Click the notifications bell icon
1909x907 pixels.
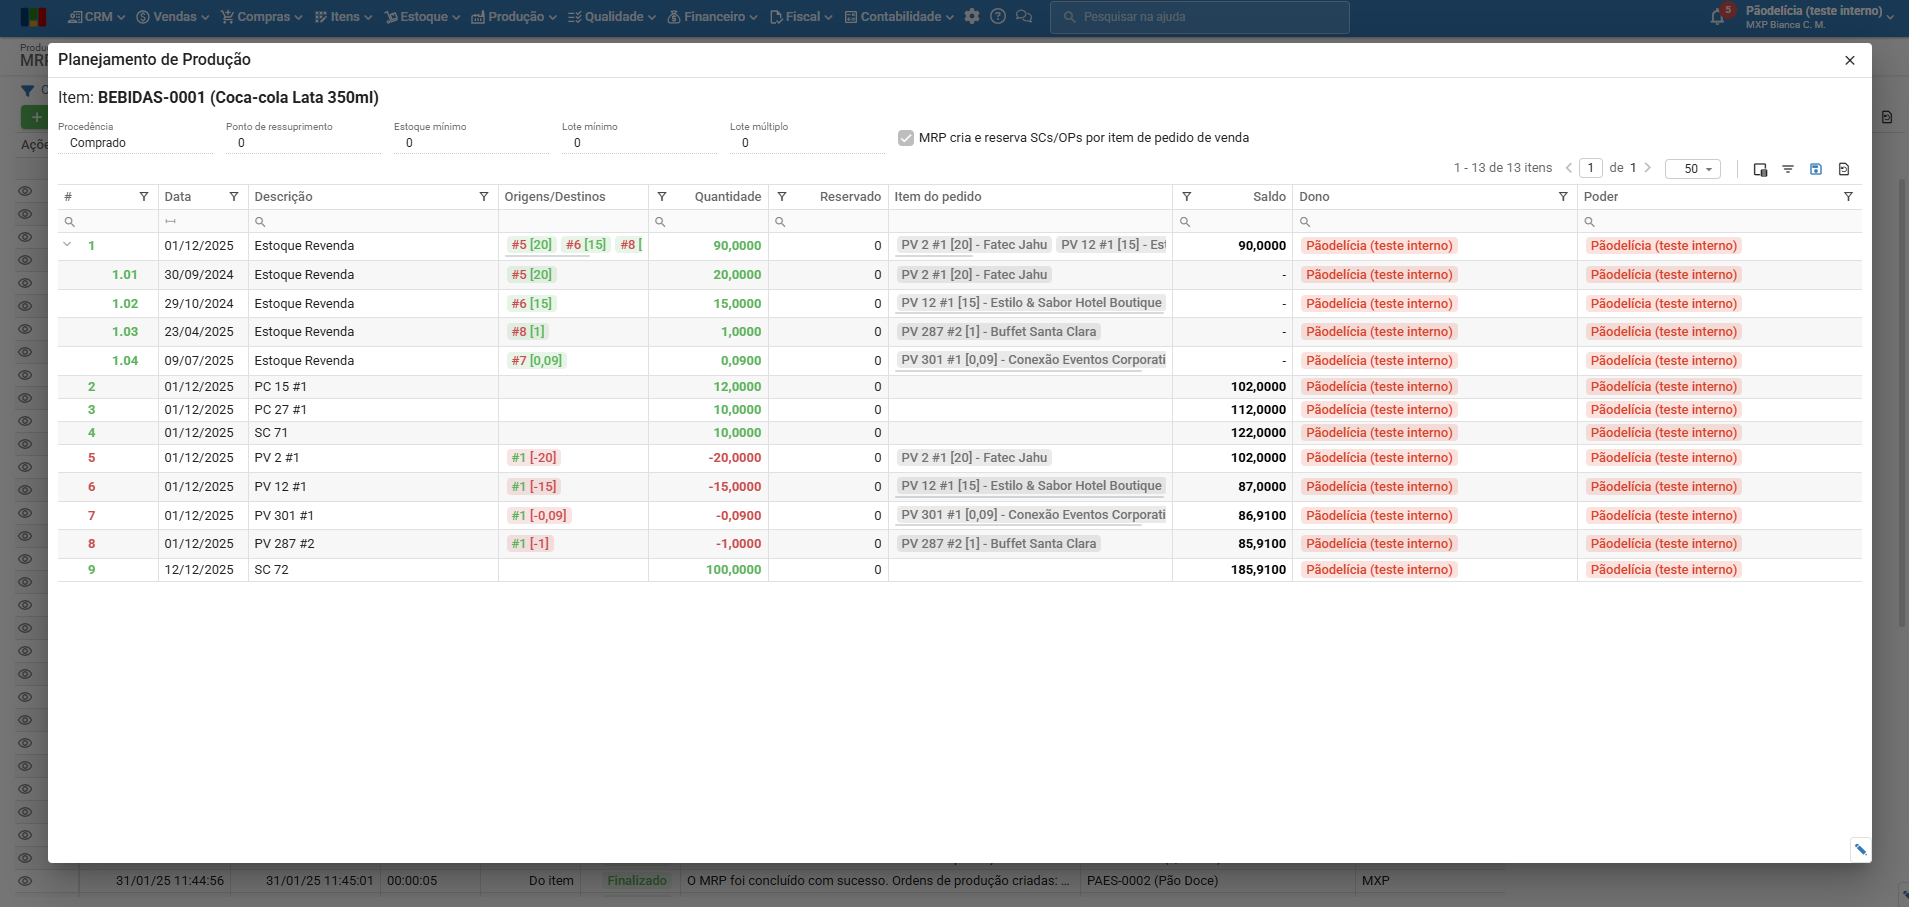(x=1718, y=17)
